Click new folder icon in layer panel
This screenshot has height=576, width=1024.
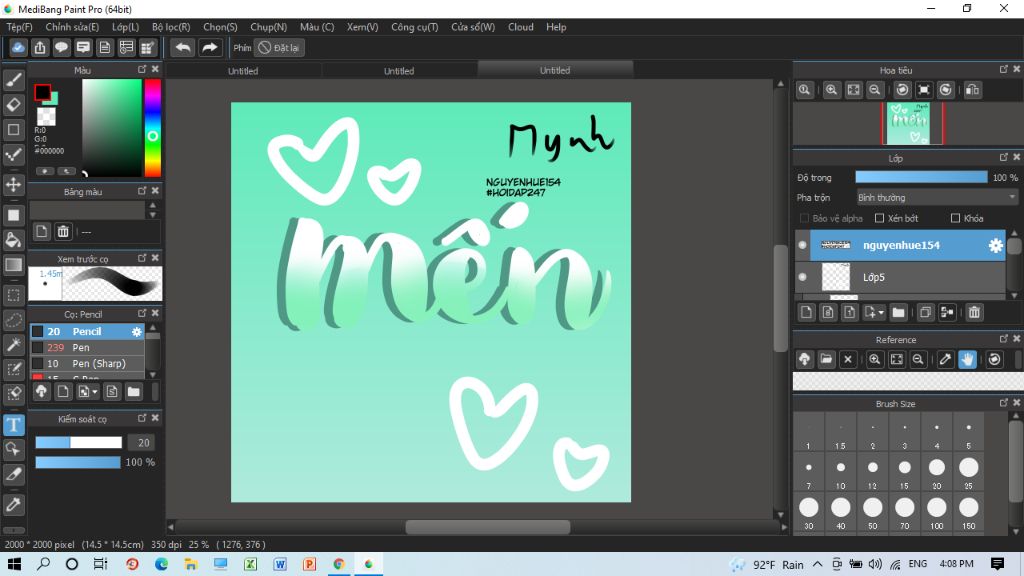[899, 313]
